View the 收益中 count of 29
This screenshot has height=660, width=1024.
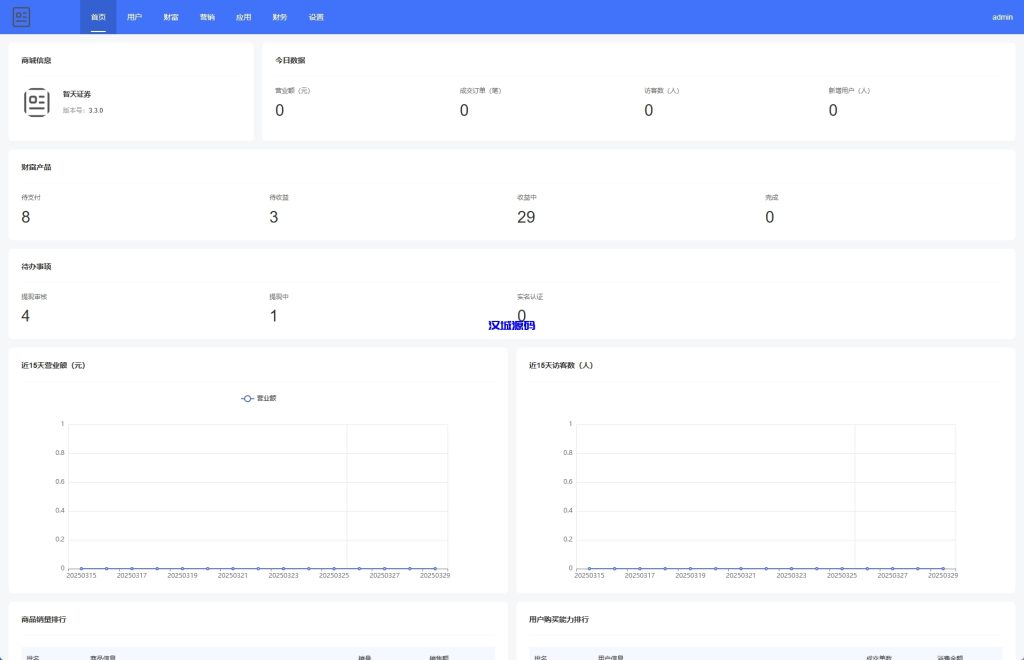coord(526,217)
